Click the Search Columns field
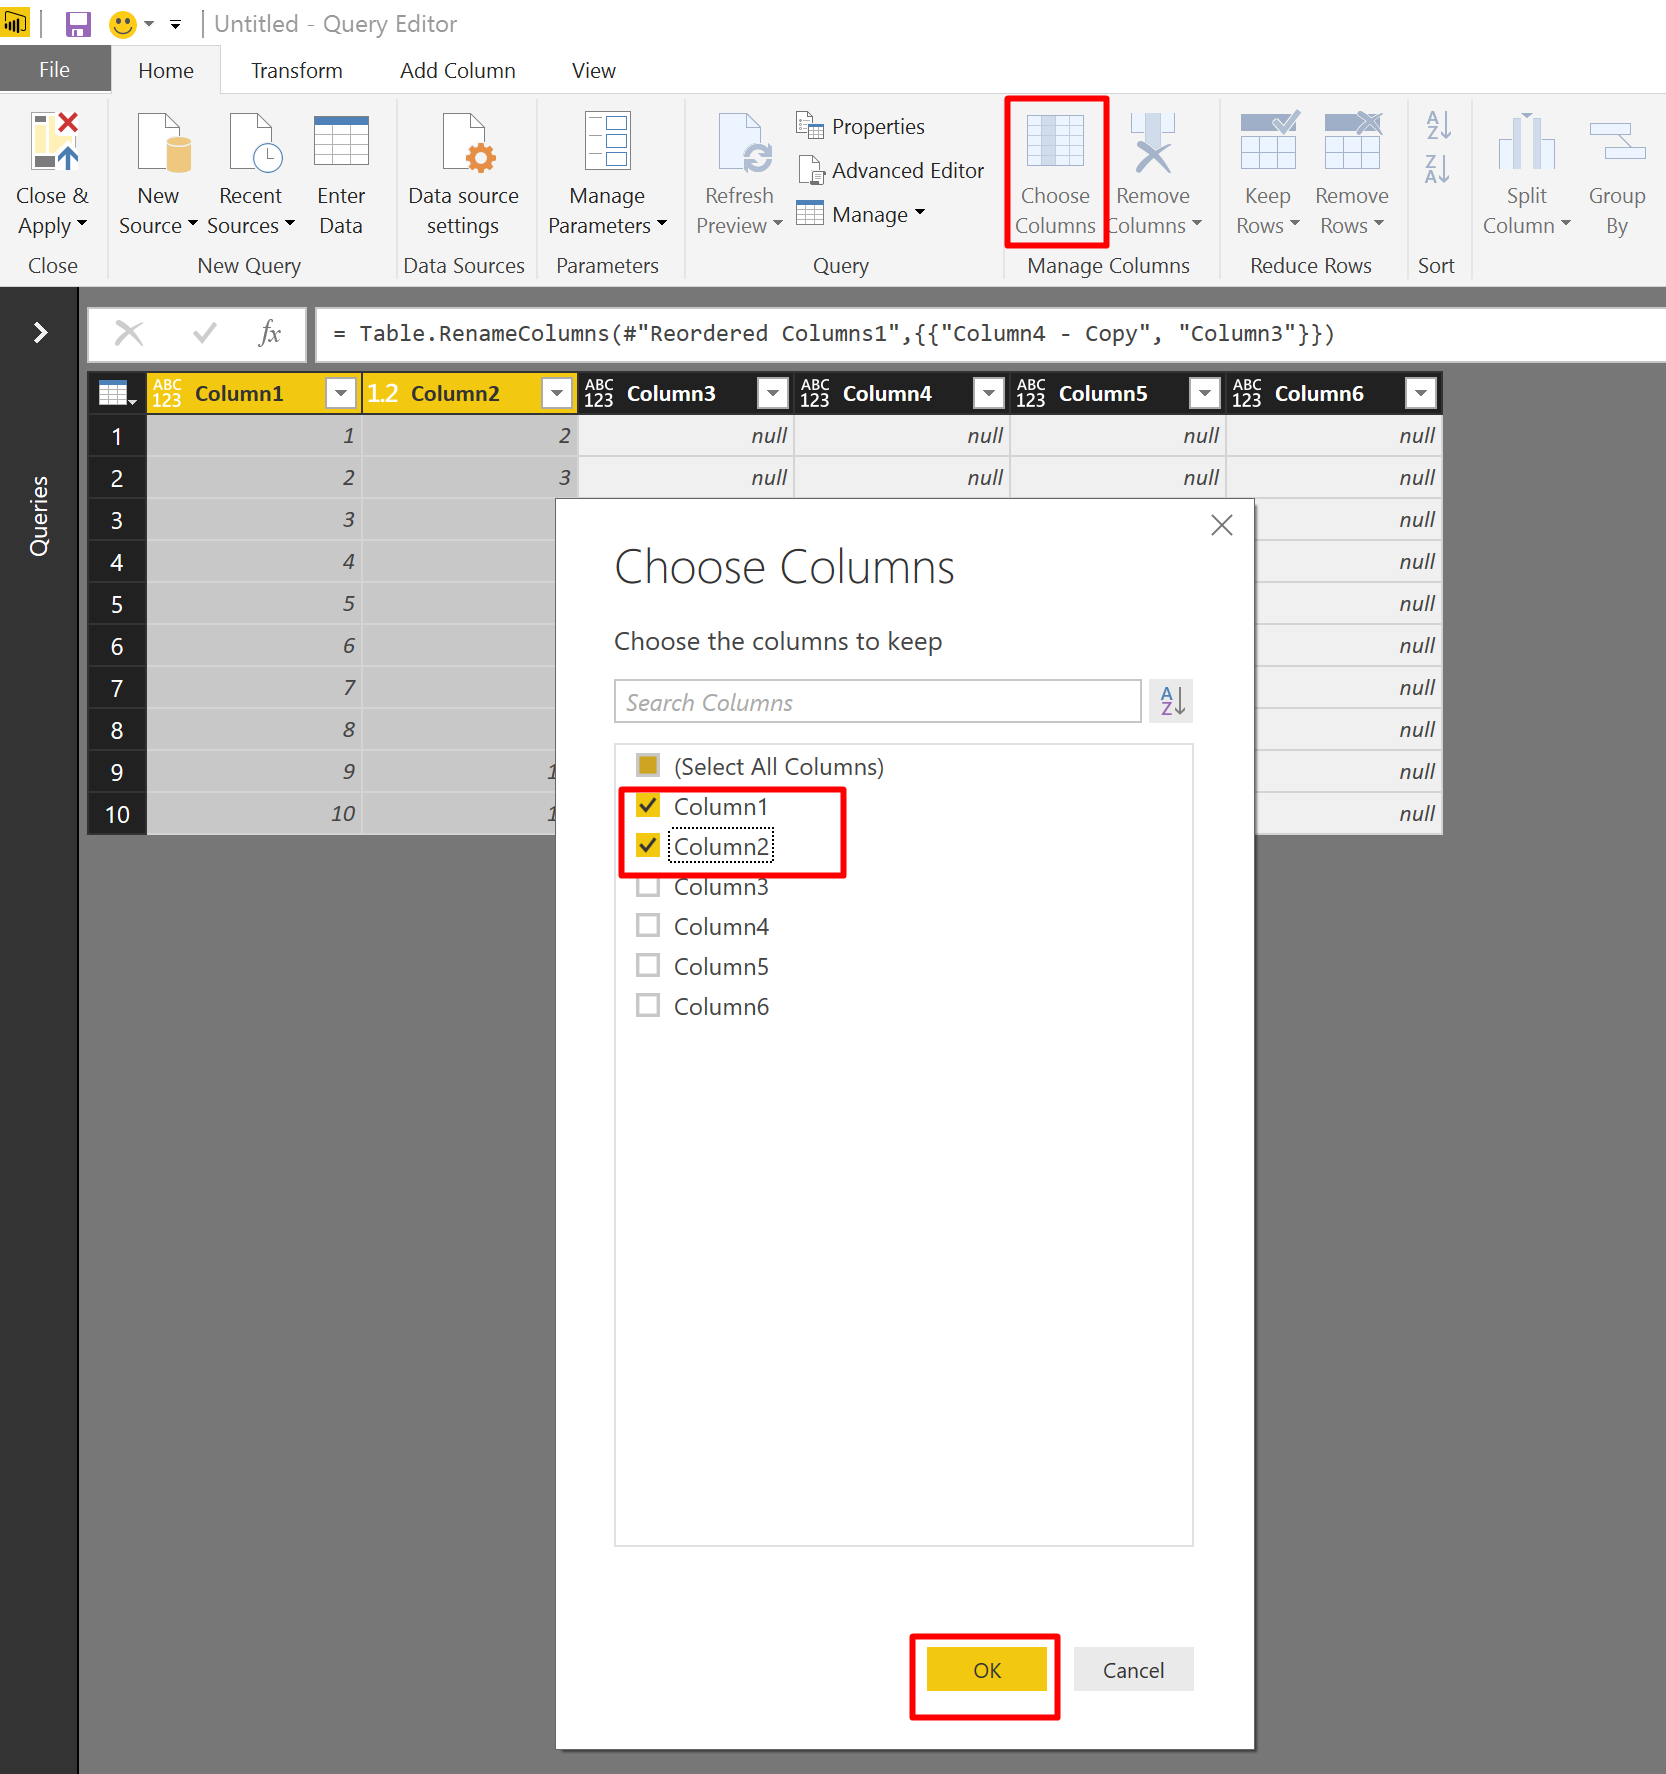The image size is (1666, 1774). pyautogui.click(x=878, y=701)
